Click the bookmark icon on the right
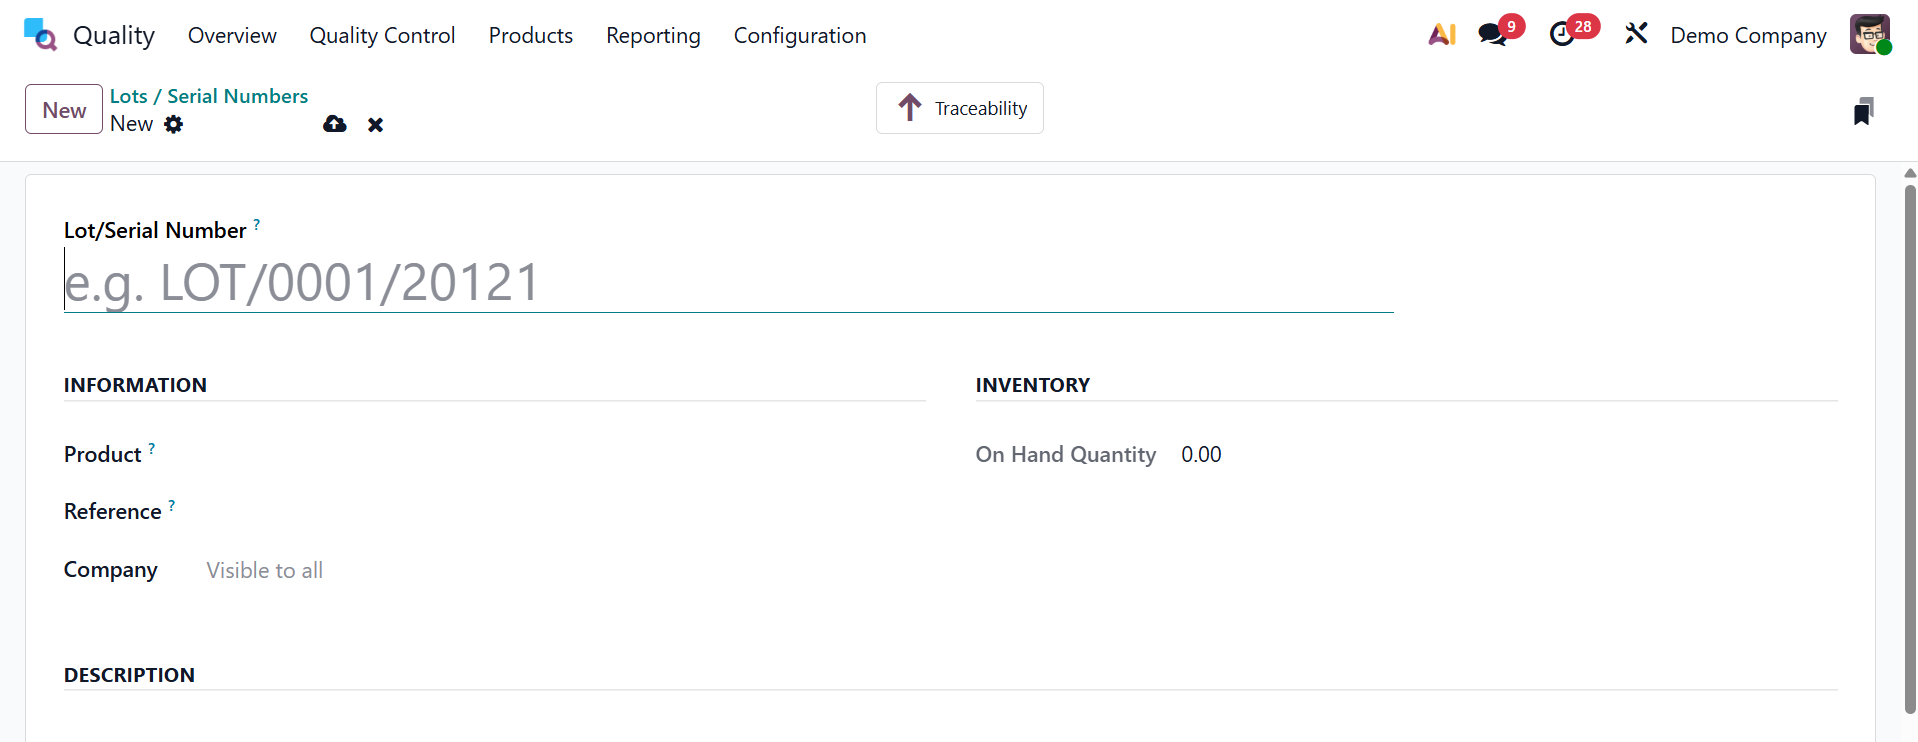1918x742 pixels. (1862, 111)
